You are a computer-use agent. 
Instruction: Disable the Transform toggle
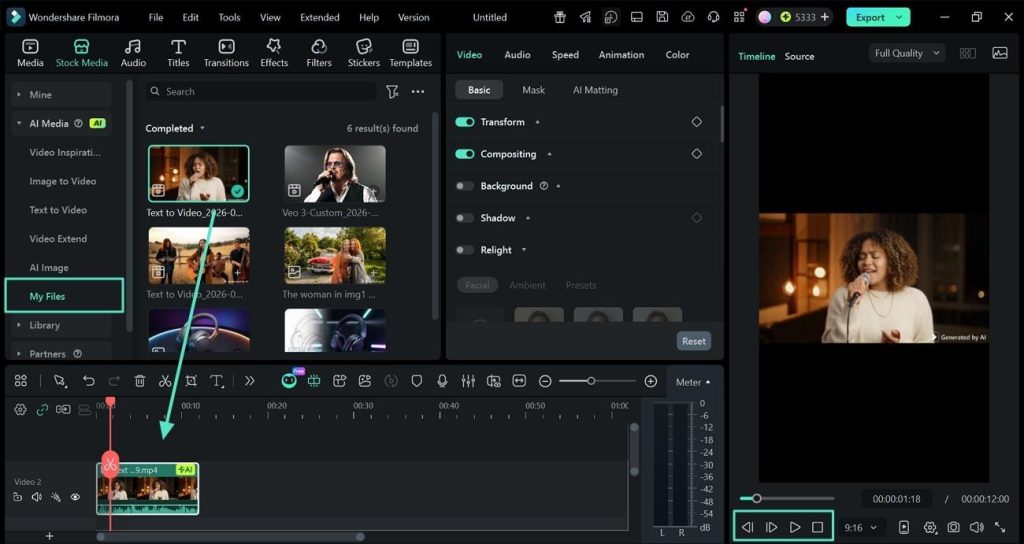point(465,122)
